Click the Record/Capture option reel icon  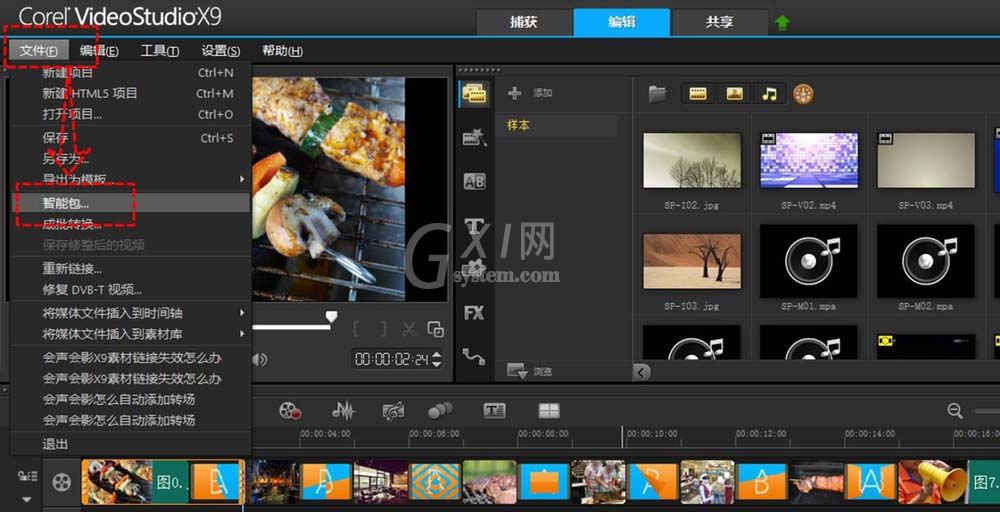(290, 411)
